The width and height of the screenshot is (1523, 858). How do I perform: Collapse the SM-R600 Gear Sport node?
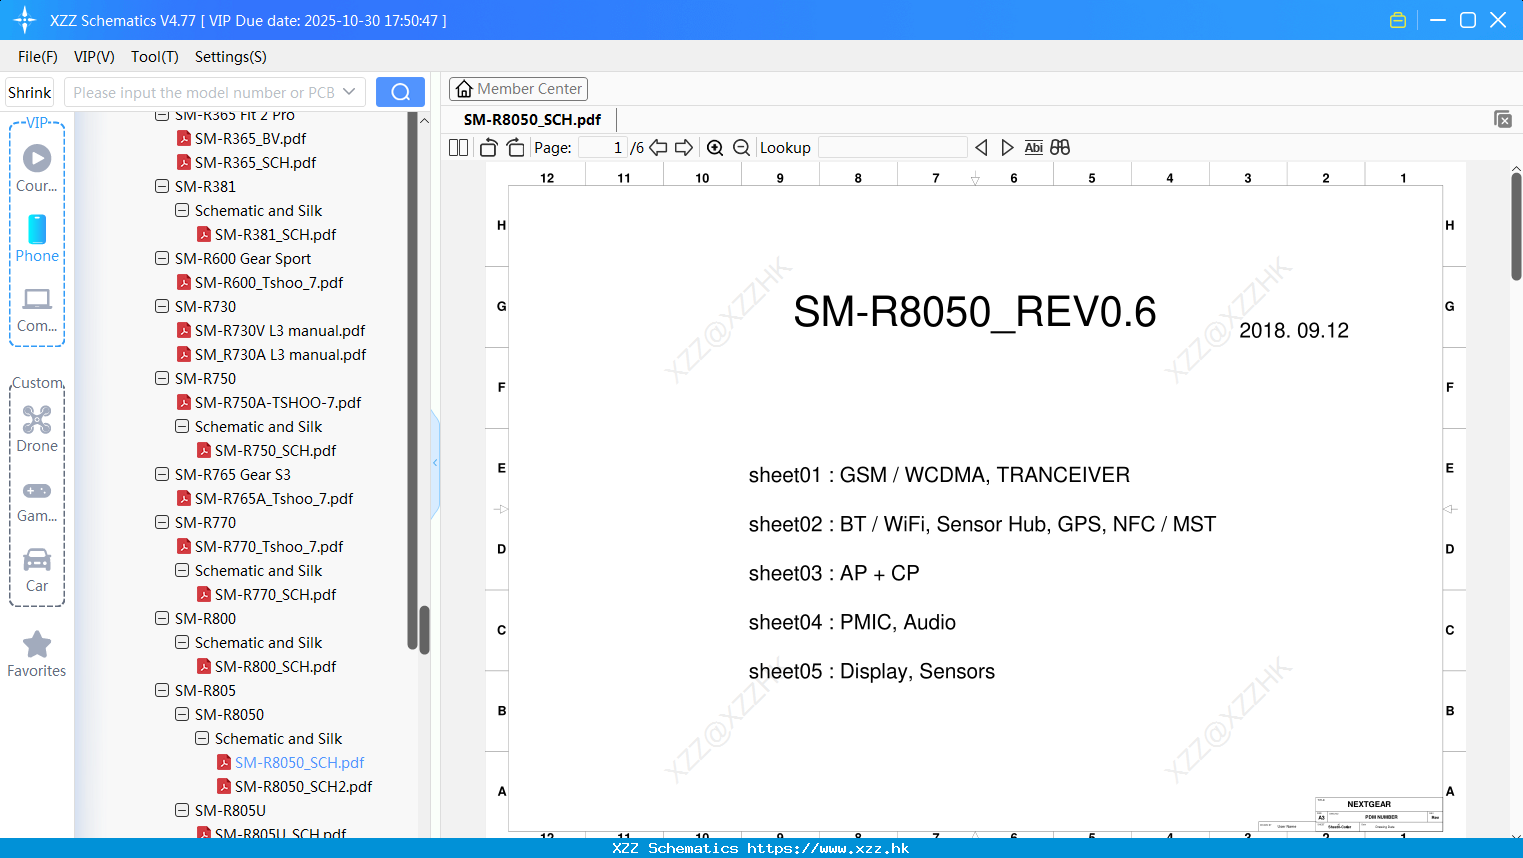[x=162, y=258]
